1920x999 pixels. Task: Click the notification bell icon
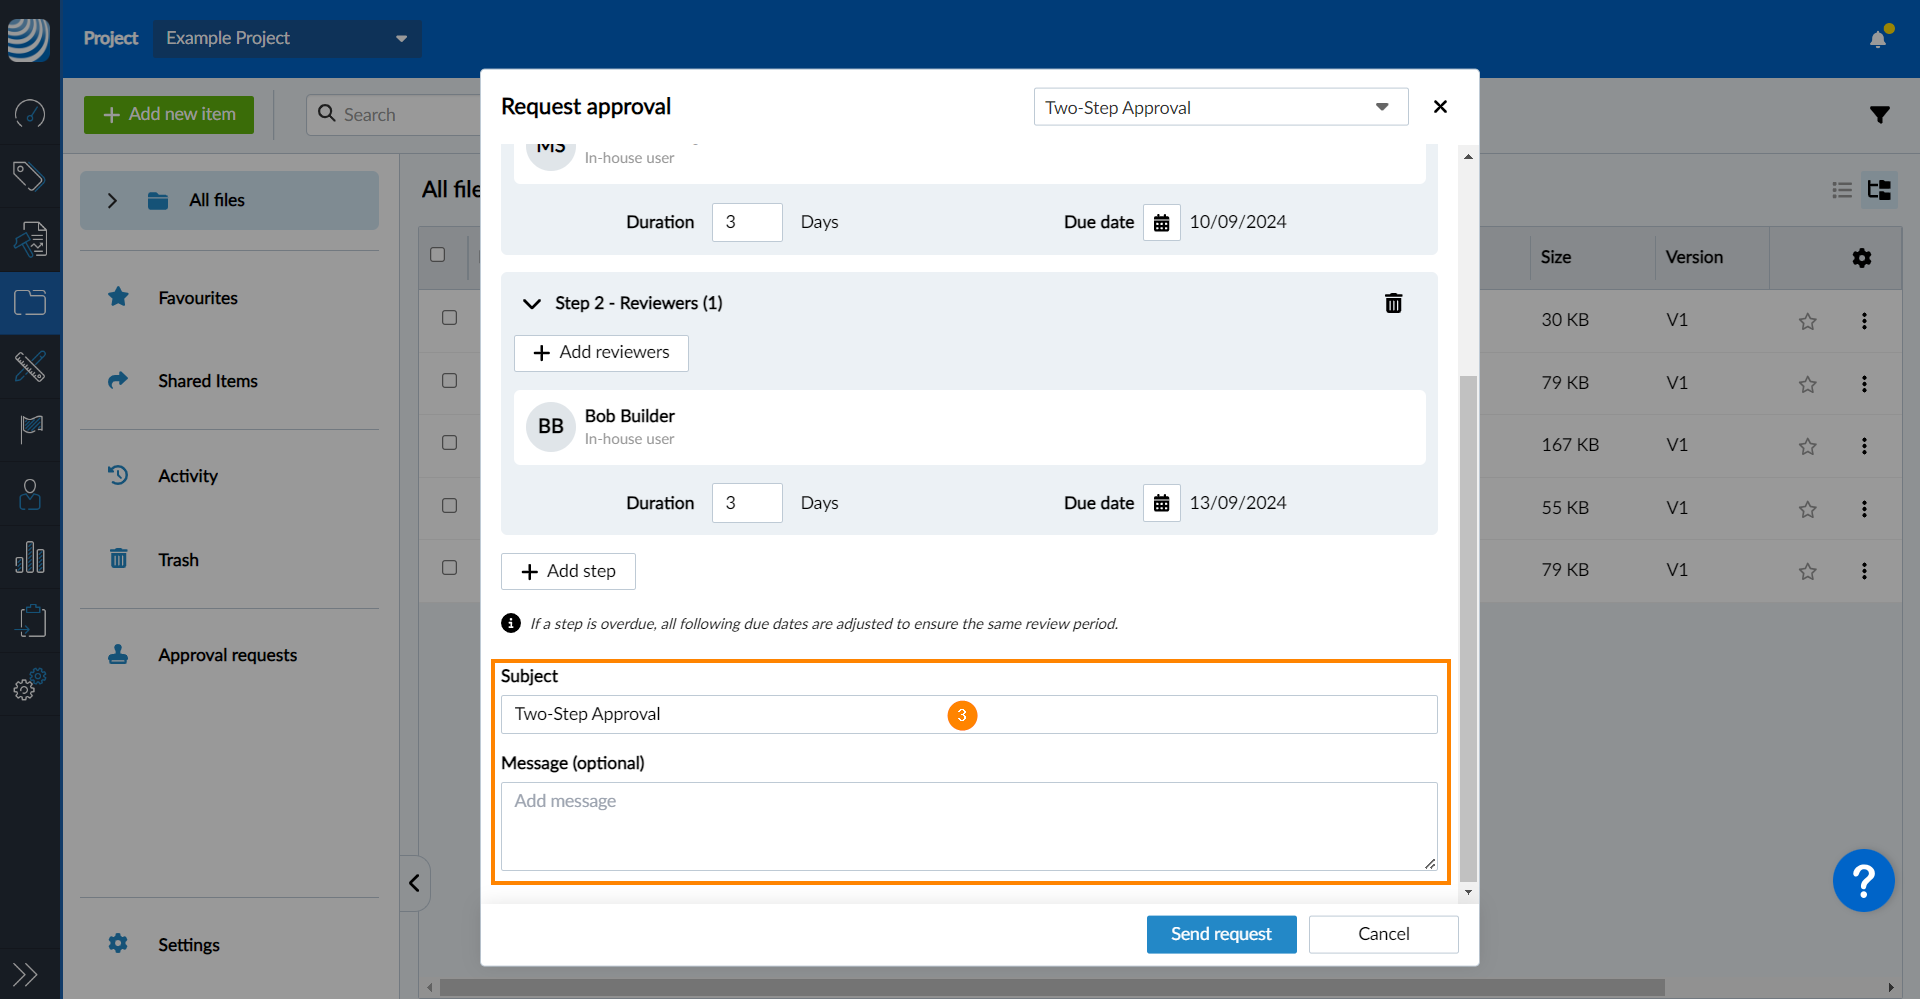[x=1877, y=39]
